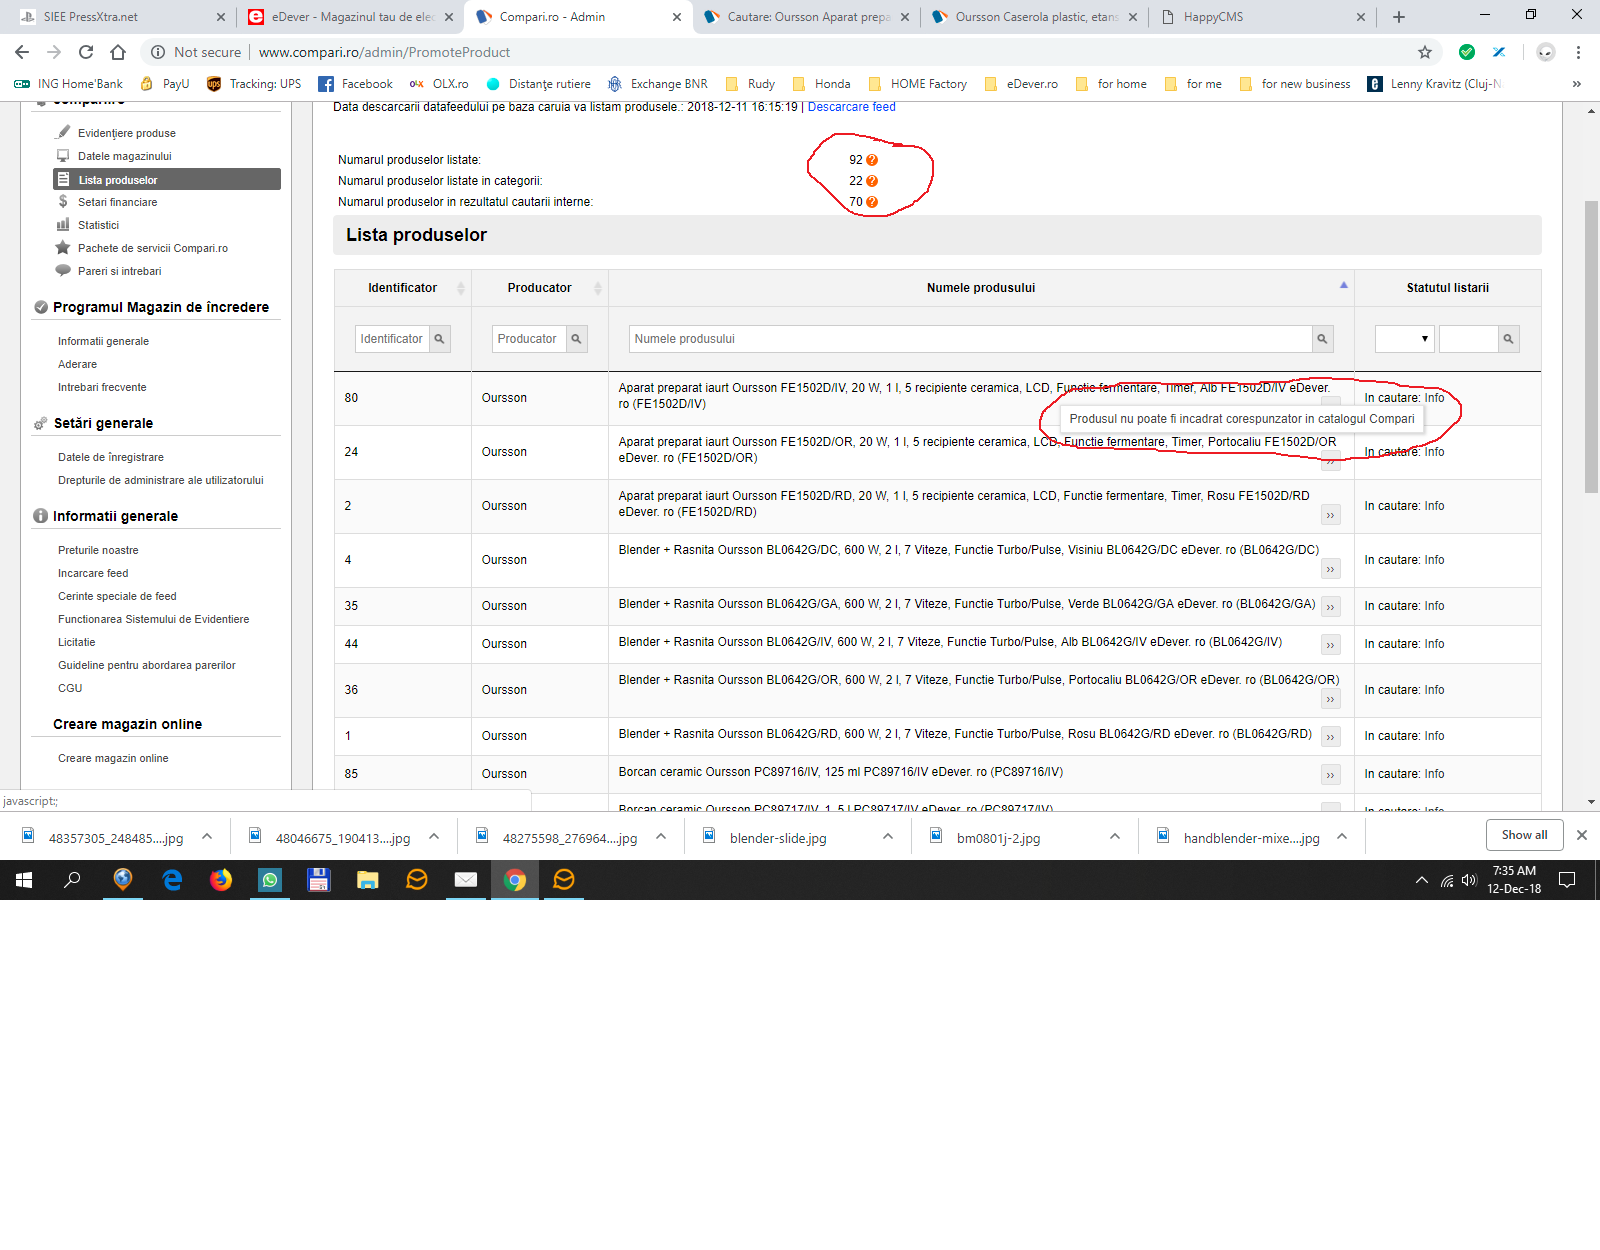Screen dimensions: 1600x1250
Task: Click the browser back arrow
Action: click(22, 52)
